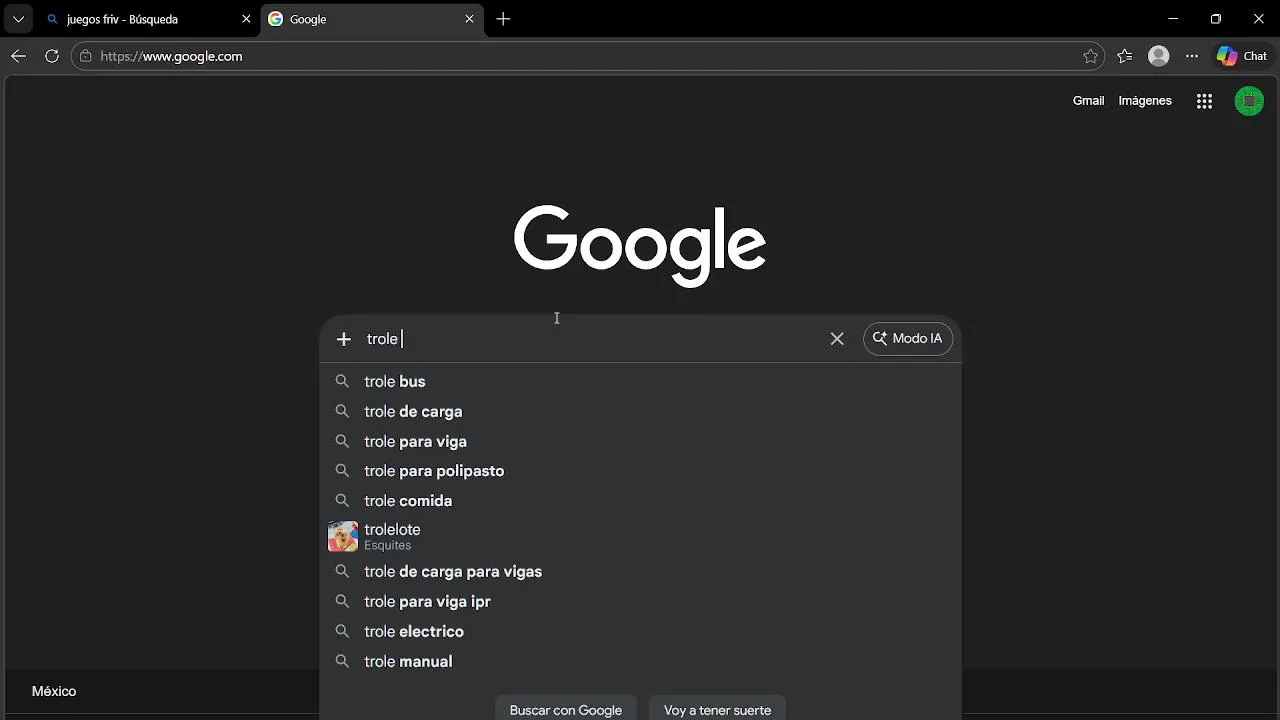Clear the search text with the X
This screenshot has height=720, width=1280.
(837, 339)
